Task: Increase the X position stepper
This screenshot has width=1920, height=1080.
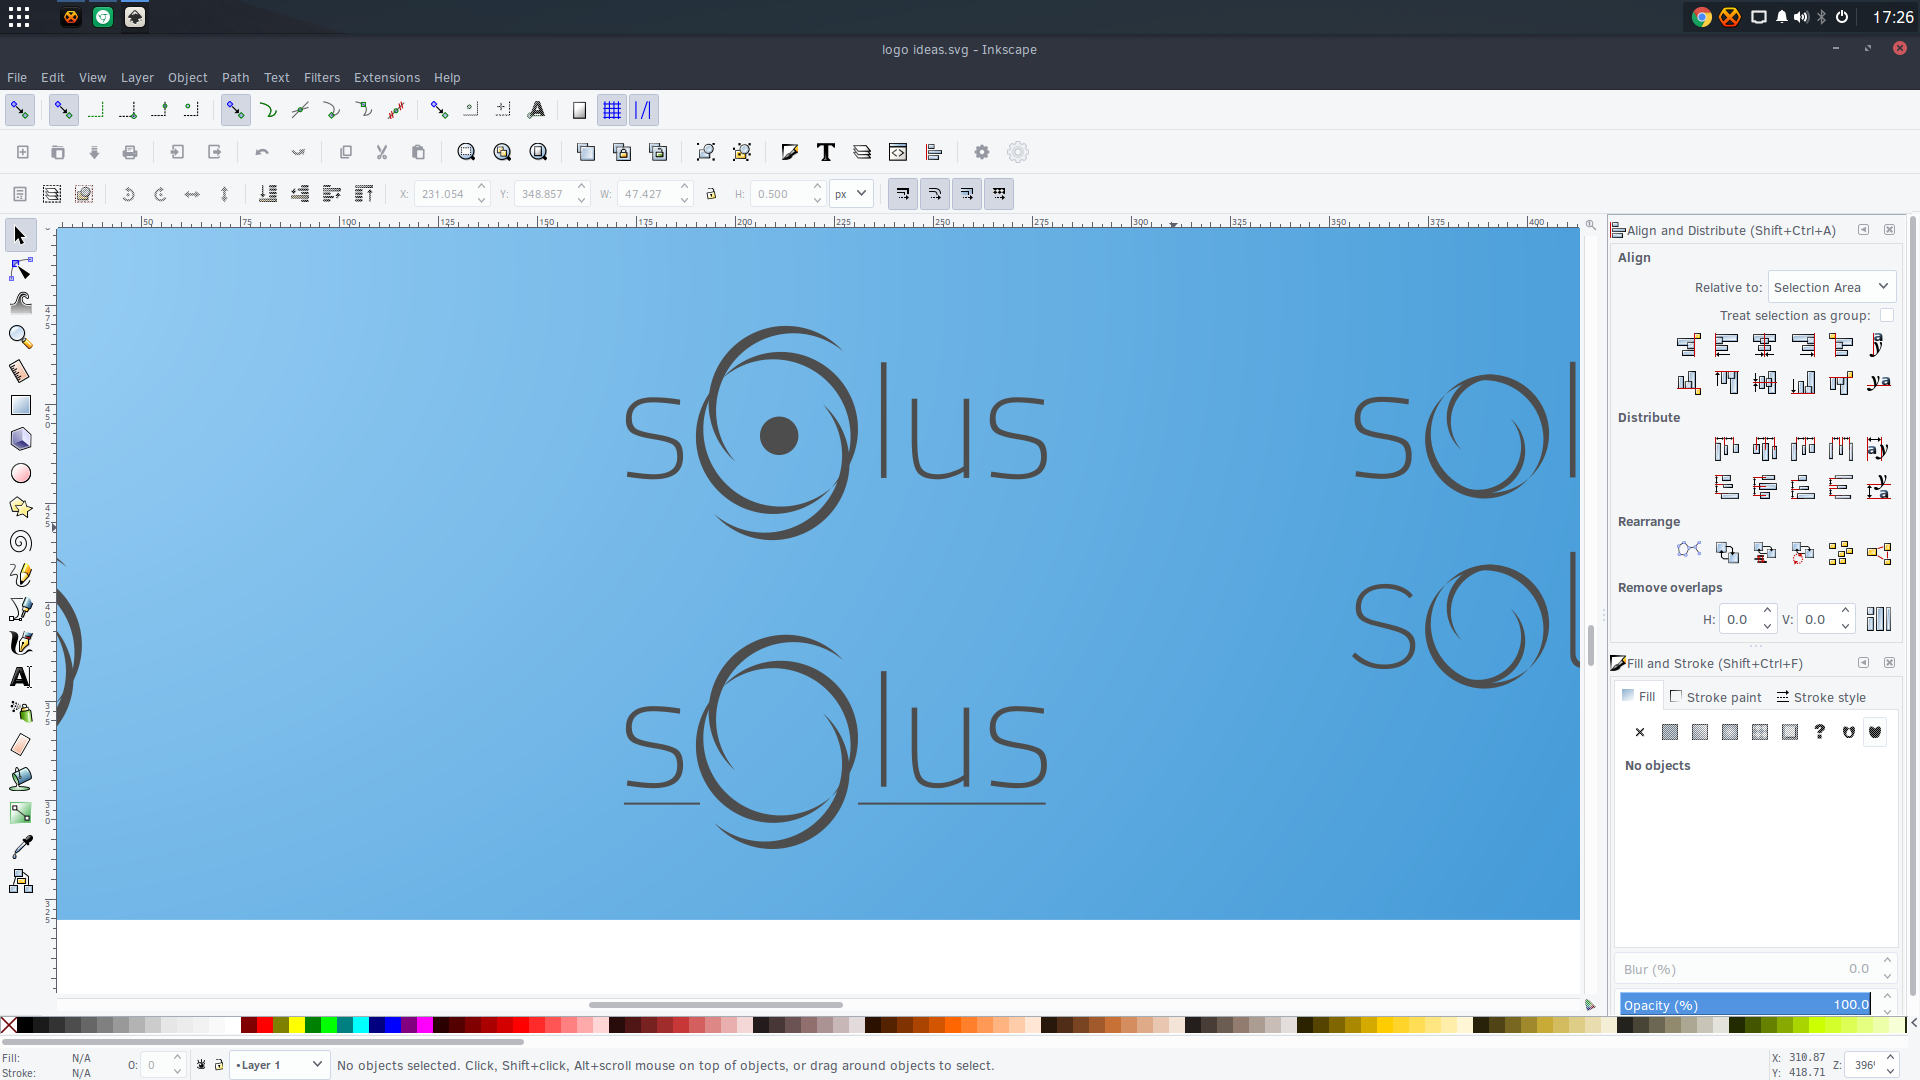Action: (482, 187)
